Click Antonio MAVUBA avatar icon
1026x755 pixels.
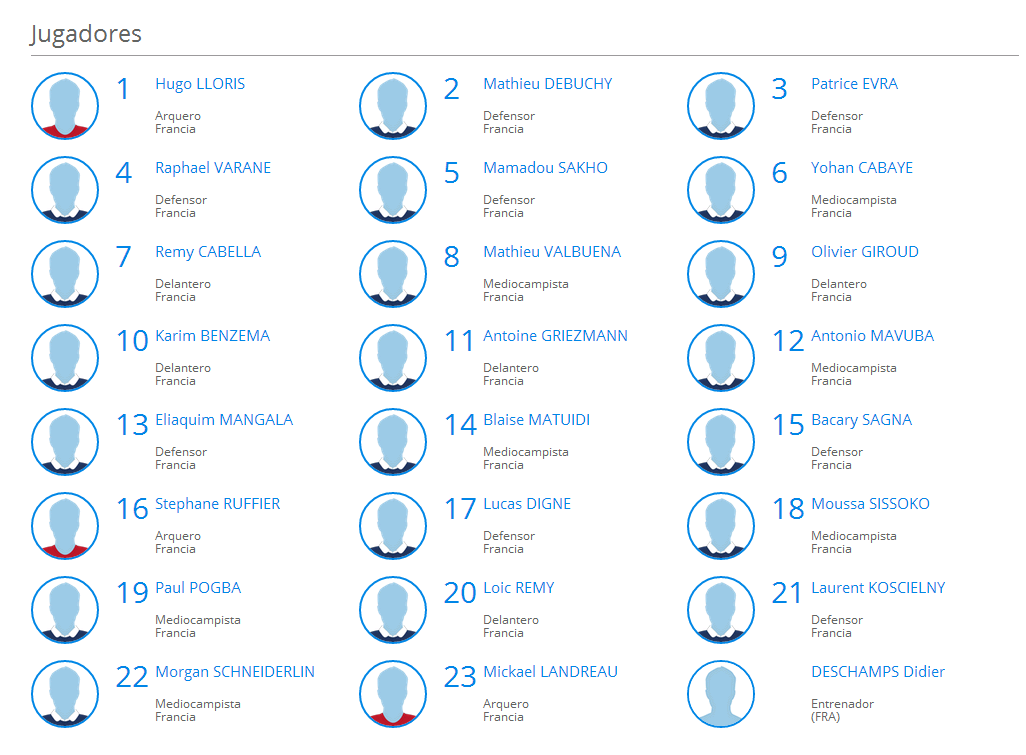721,358
